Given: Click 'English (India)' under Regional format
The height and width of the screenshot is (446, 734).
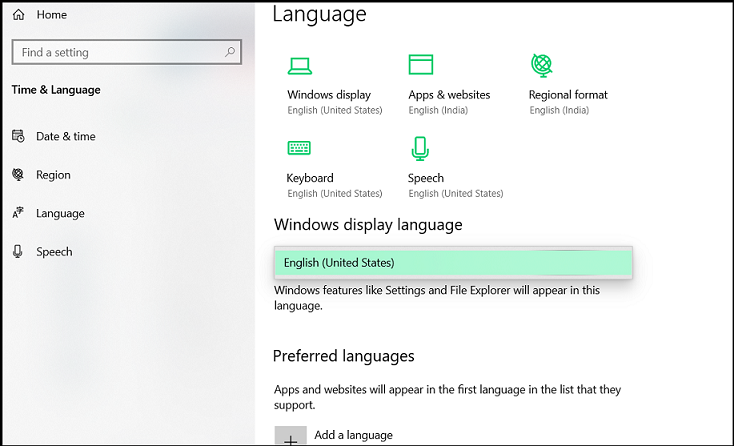Looking at the screenshot, I should click(x=559, y=110).
